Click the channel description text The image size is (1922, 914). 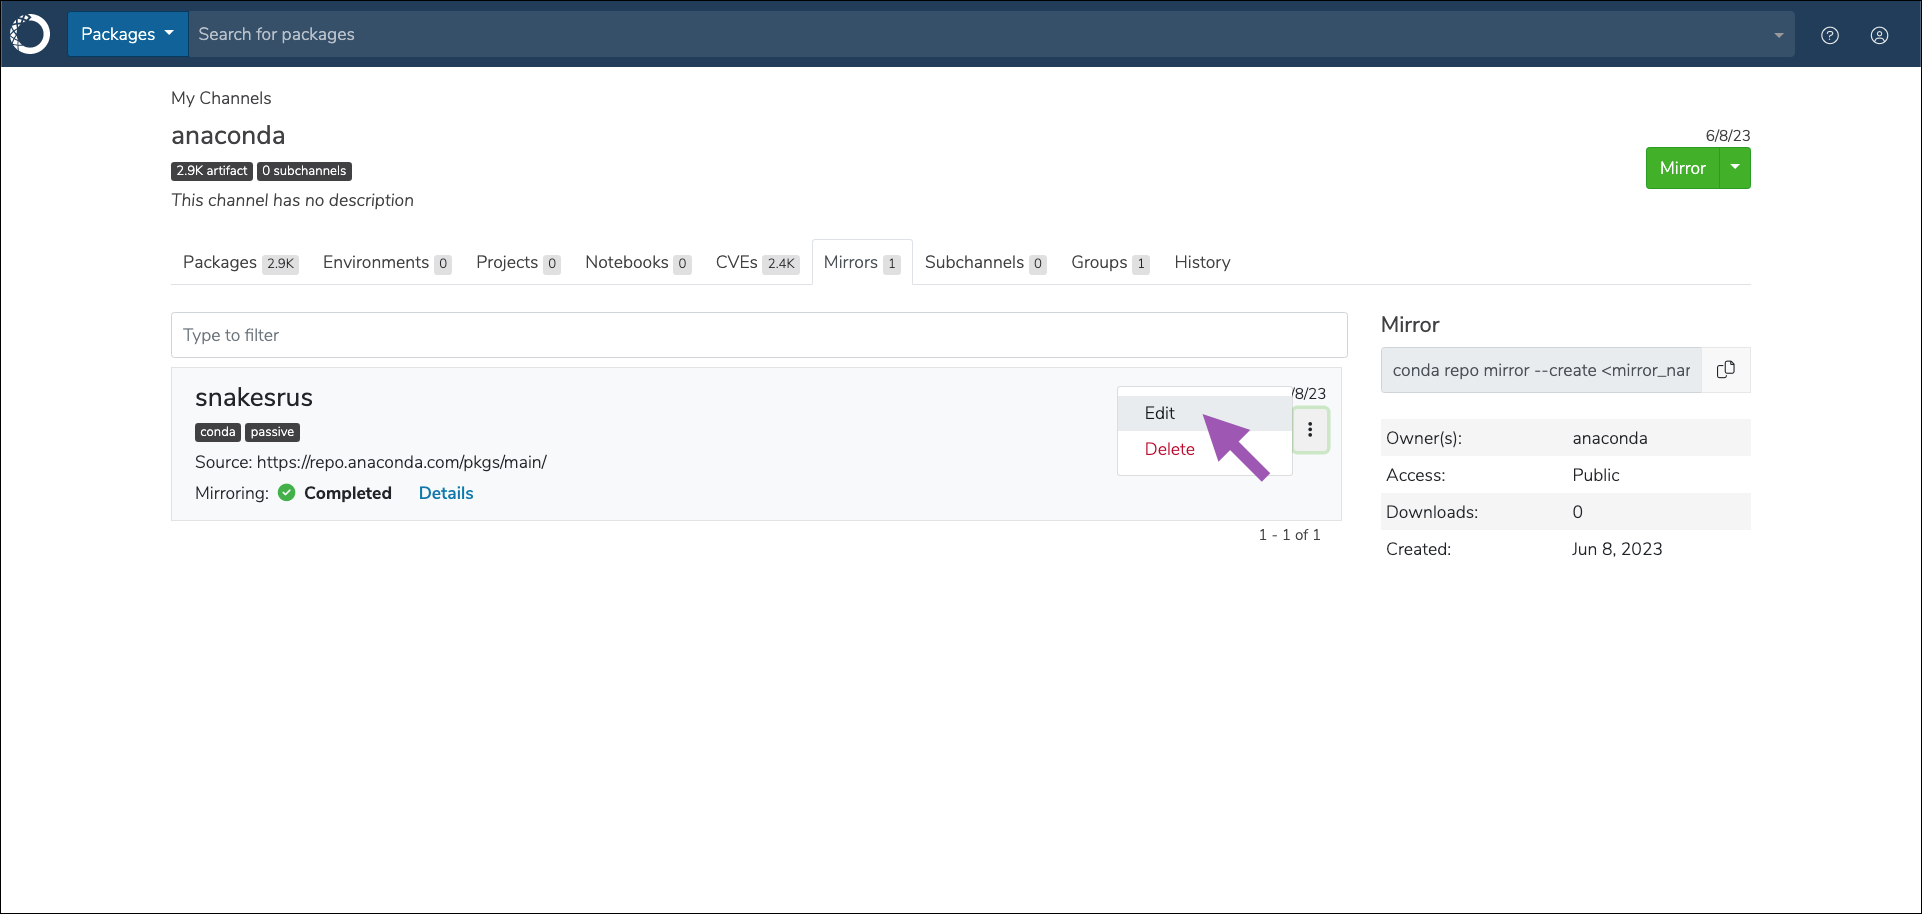tap(292, 200)
